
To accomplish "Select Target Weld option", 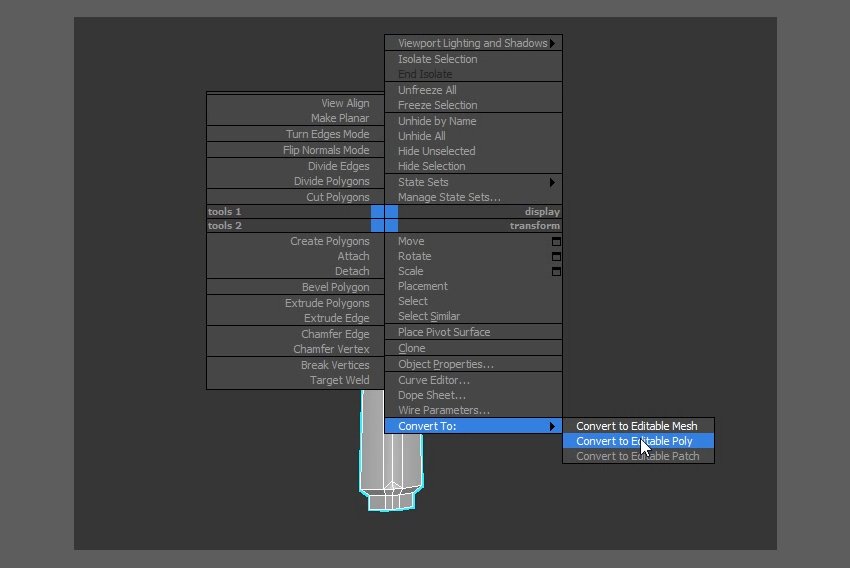I will click(x=339, y=380).
